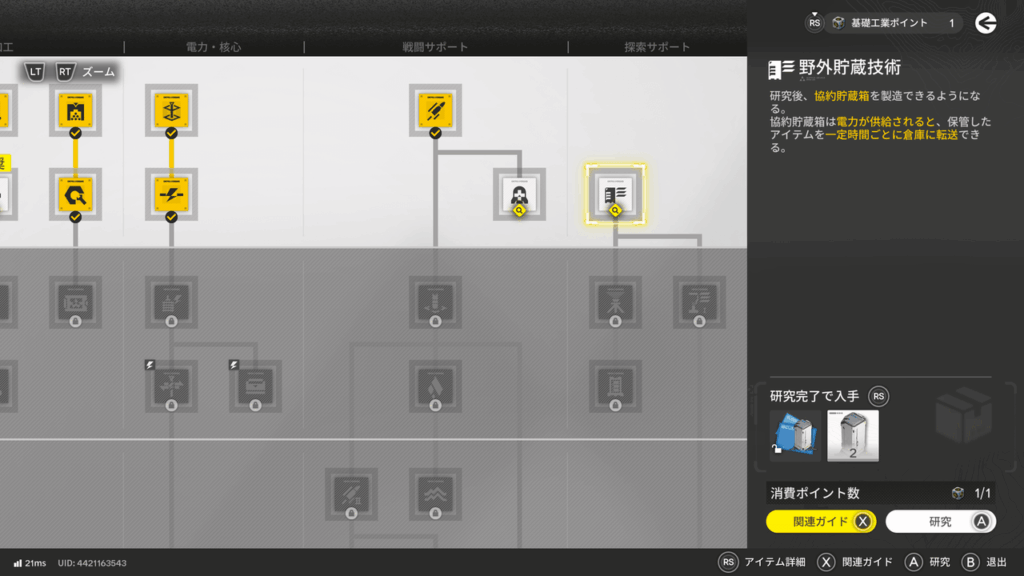Switch to the 戦闘サポート tab
This screenshot has width=1024, height=576.
tap(435, 47)
